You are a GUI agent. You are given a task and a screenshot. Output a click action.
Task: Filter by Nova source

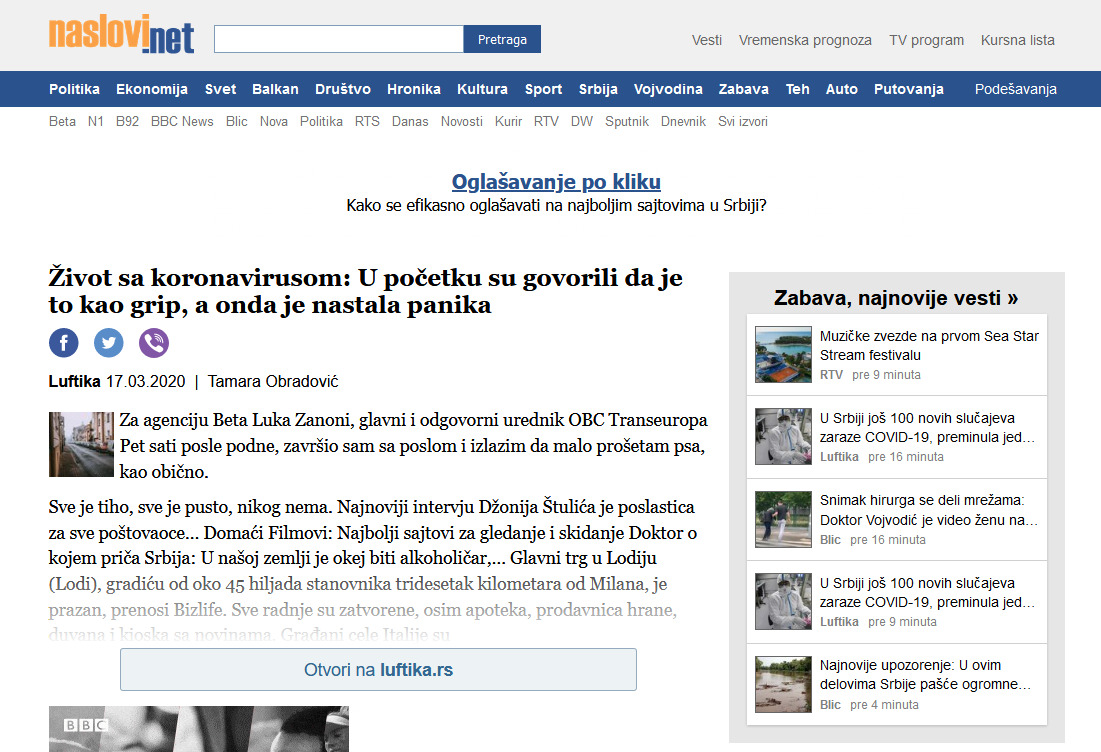click(x=274, y=121)
